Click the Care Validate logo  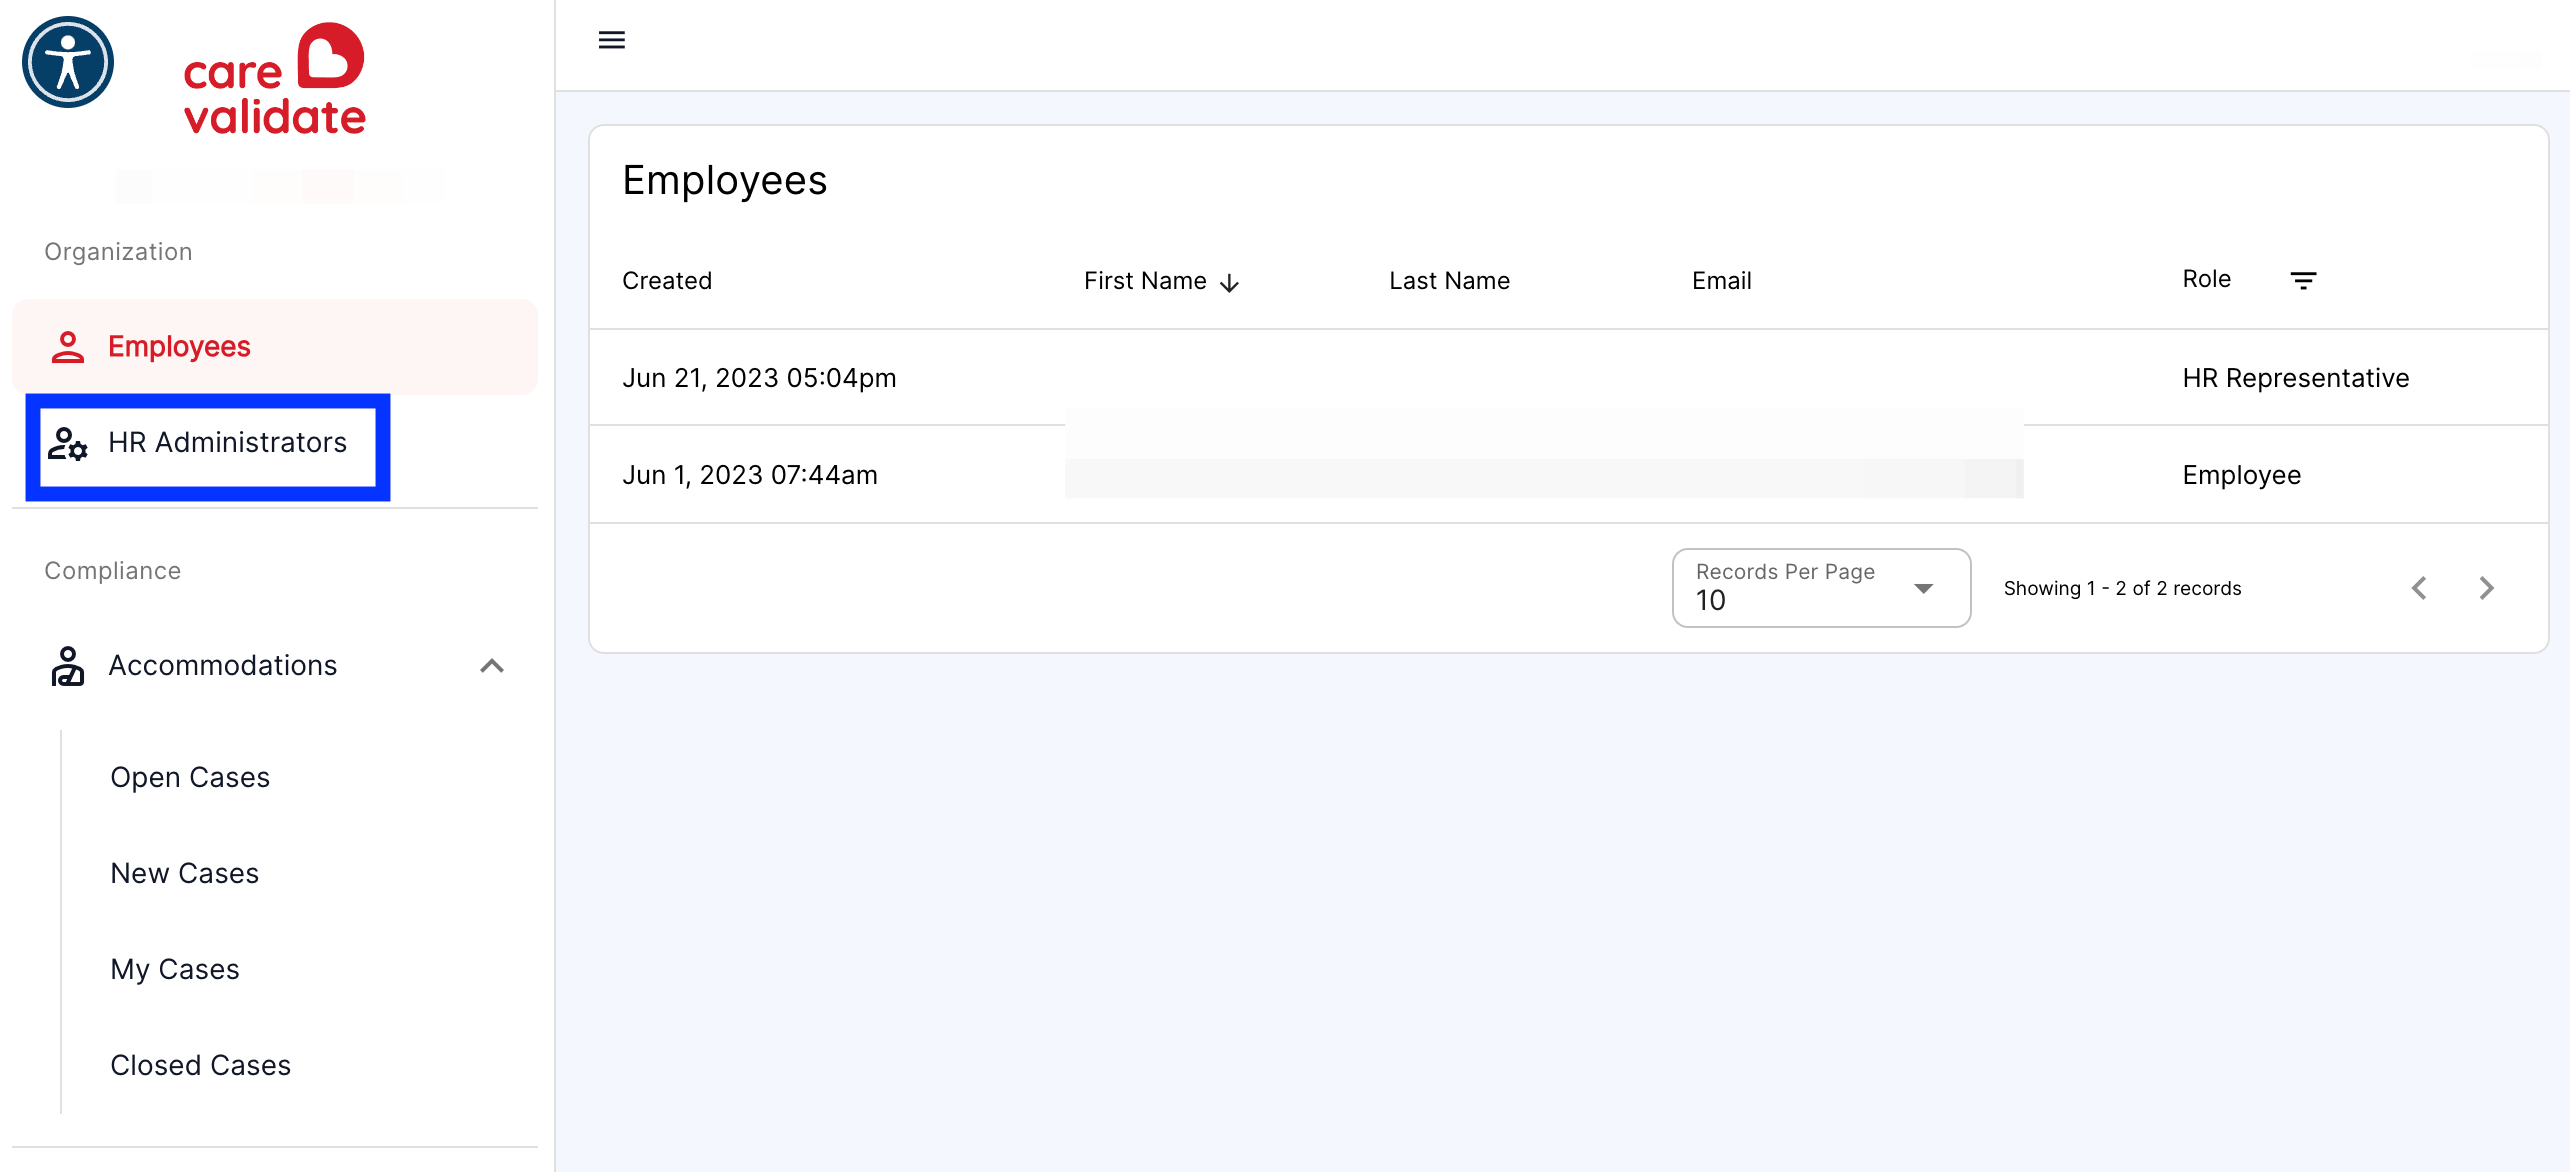[x=275, y=80]
